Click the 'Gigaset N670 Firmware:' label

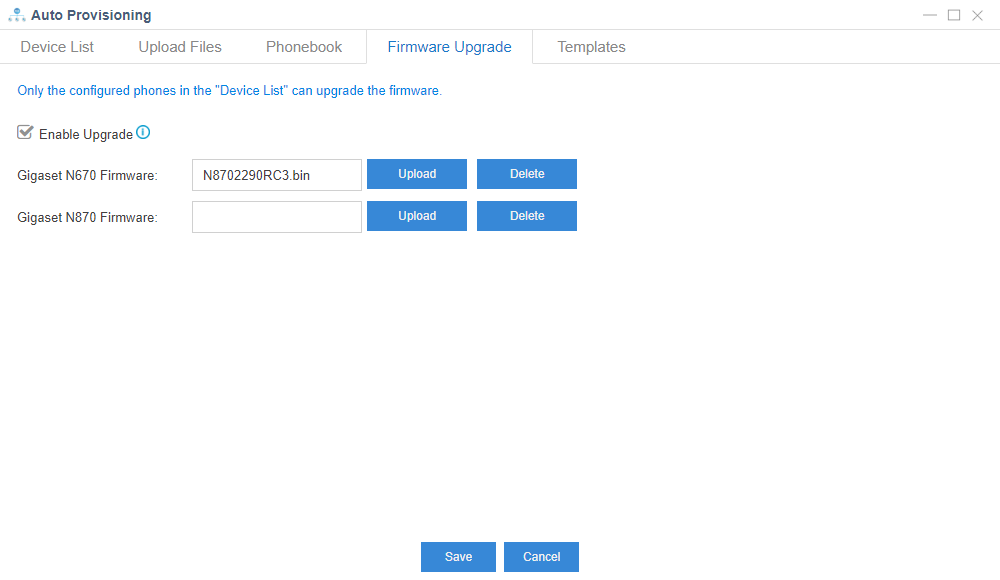coord(87,175)
